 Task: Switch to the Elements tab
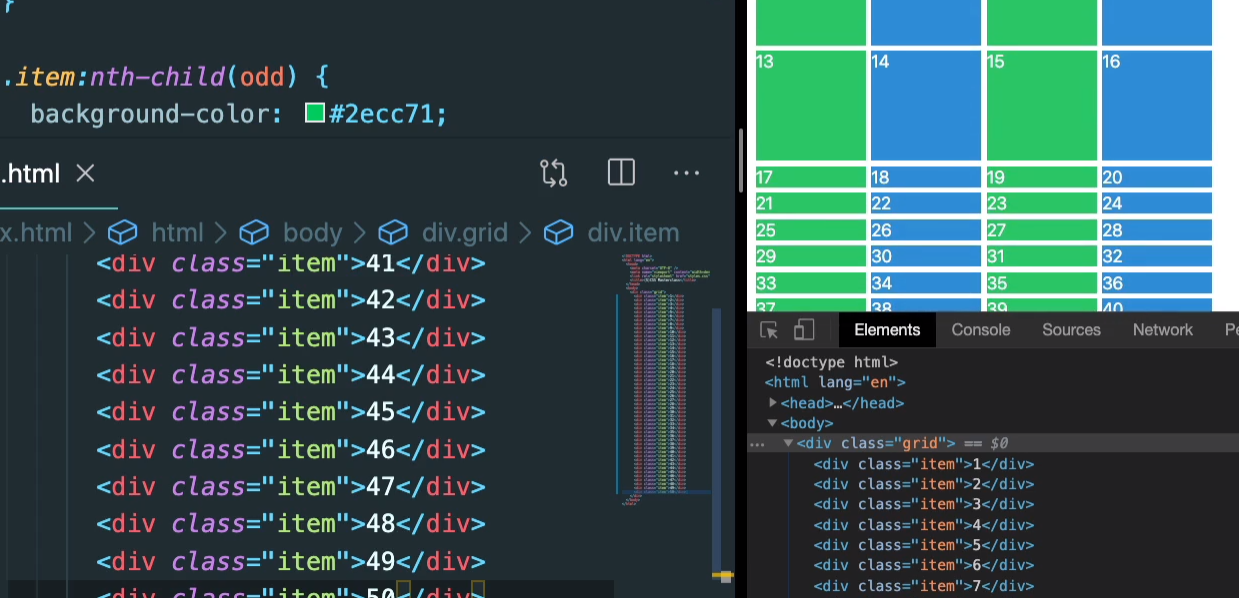pyautogui.click(x=887, y=330)
